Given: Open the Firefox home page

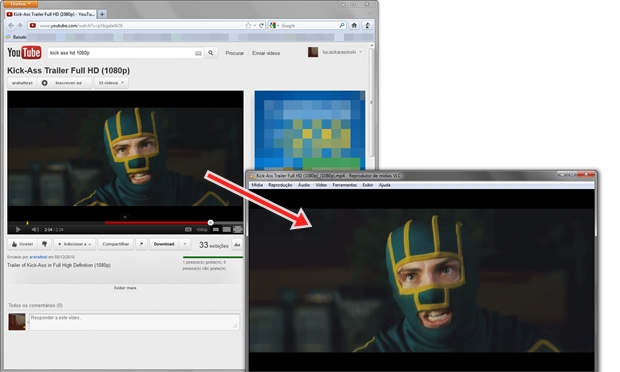Looking at the screenshot, I should tap(354, 25).
